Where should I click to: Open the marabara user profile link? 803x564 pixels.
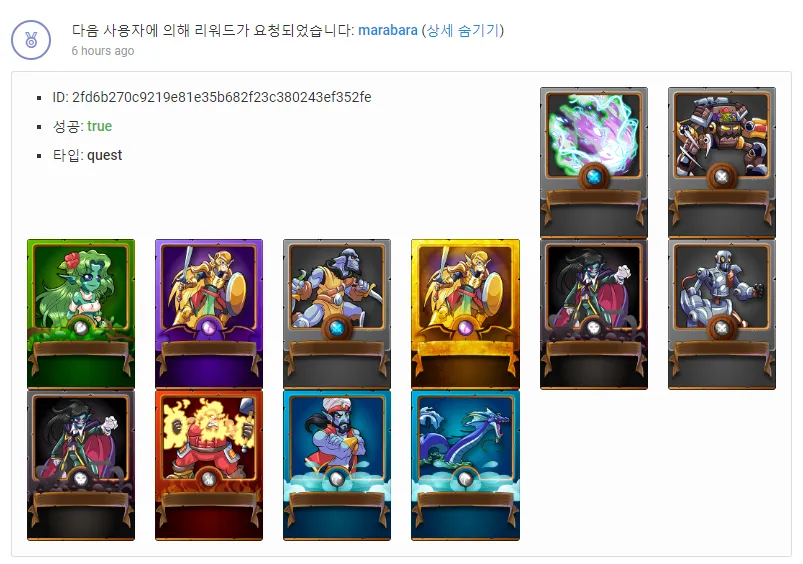(x=388, y=30)
